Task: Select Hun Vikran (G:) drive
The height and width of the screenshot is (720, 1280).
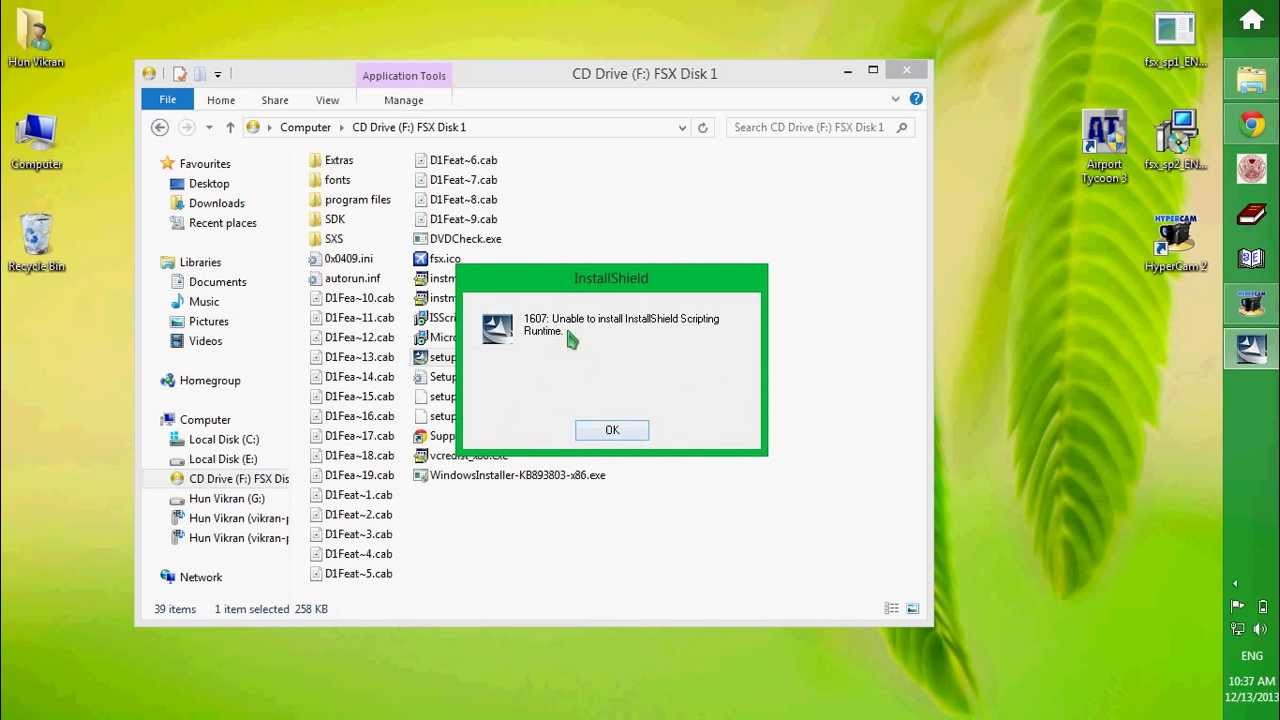Action: tap(226, 499)
